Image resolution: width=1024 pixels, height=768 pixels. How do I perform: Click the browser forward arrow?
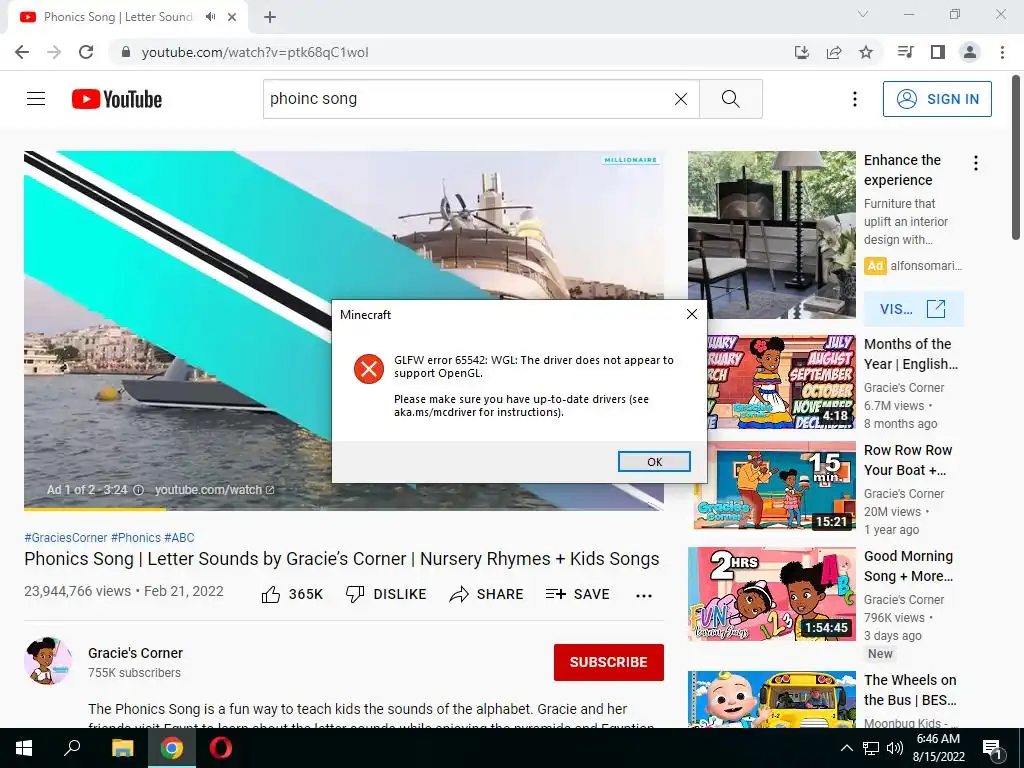(54, 52)
